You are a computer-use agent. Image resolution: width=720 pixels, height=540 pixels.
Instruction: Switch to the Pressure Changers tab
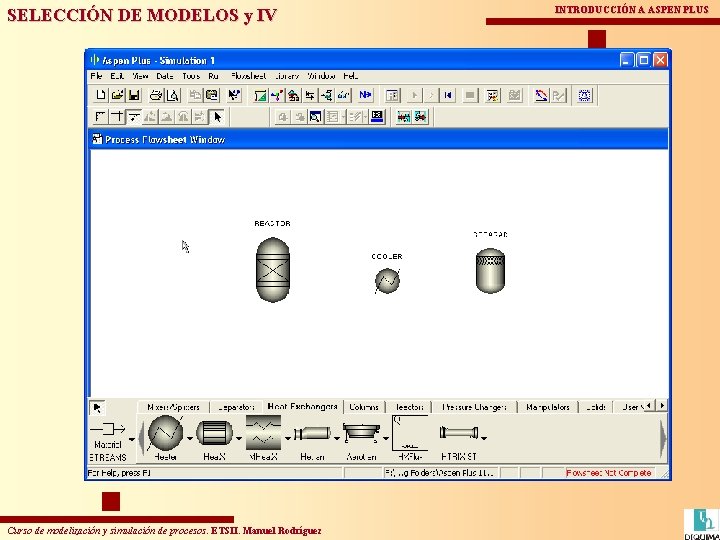pos(474,407)
